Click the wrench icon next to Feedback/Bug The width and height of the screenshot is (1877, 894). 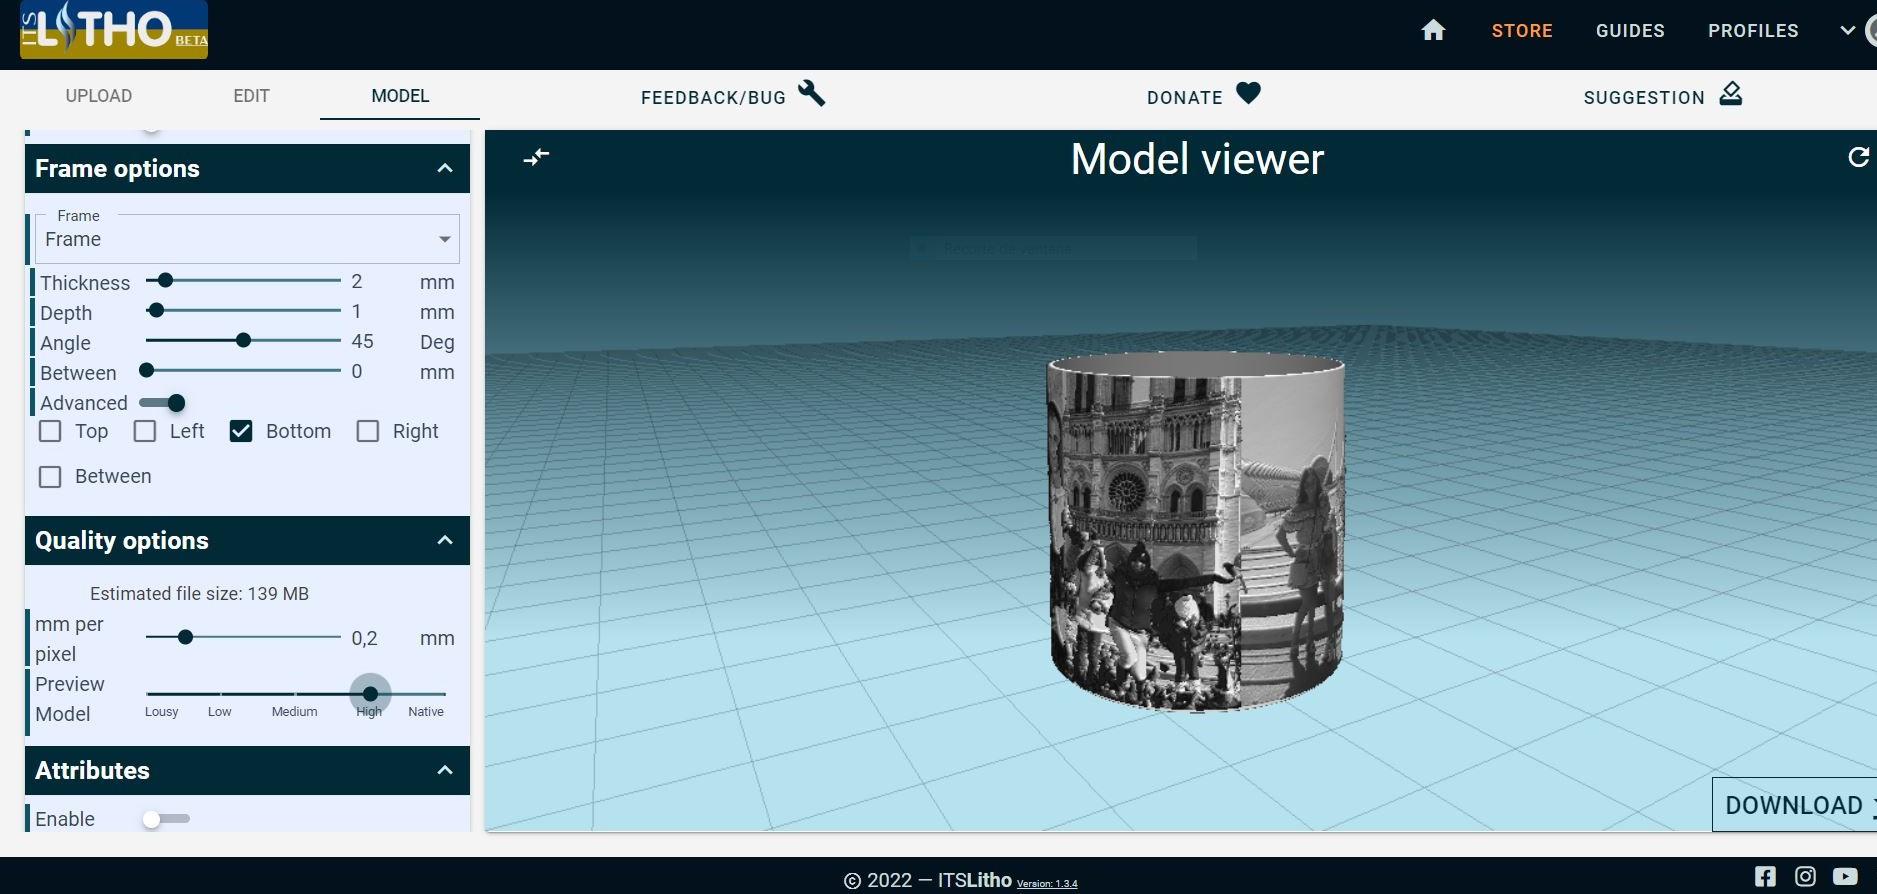pos(811,94)
